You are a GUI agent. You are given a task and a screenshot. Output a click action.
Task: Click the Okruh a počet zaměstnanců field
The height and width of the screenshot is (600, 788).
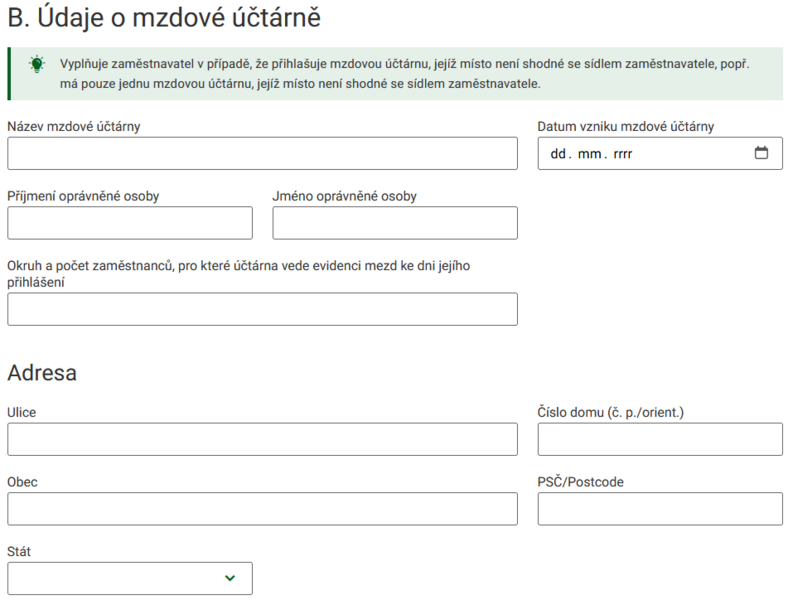tap(262, 309)
